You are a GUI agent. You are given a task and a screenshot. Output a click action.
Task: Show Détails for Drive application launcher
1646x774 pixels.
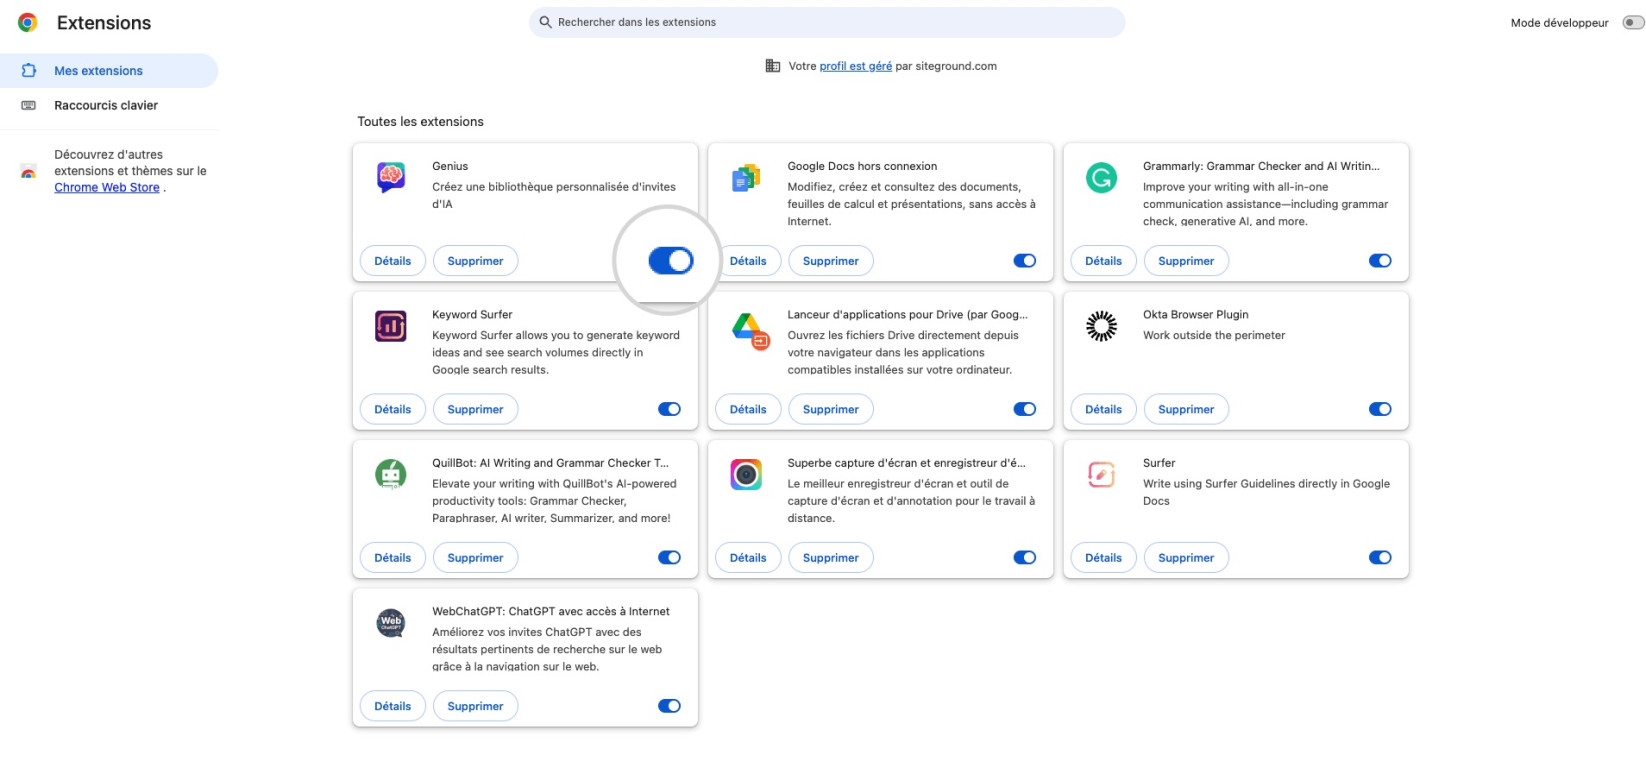point(748,409)
